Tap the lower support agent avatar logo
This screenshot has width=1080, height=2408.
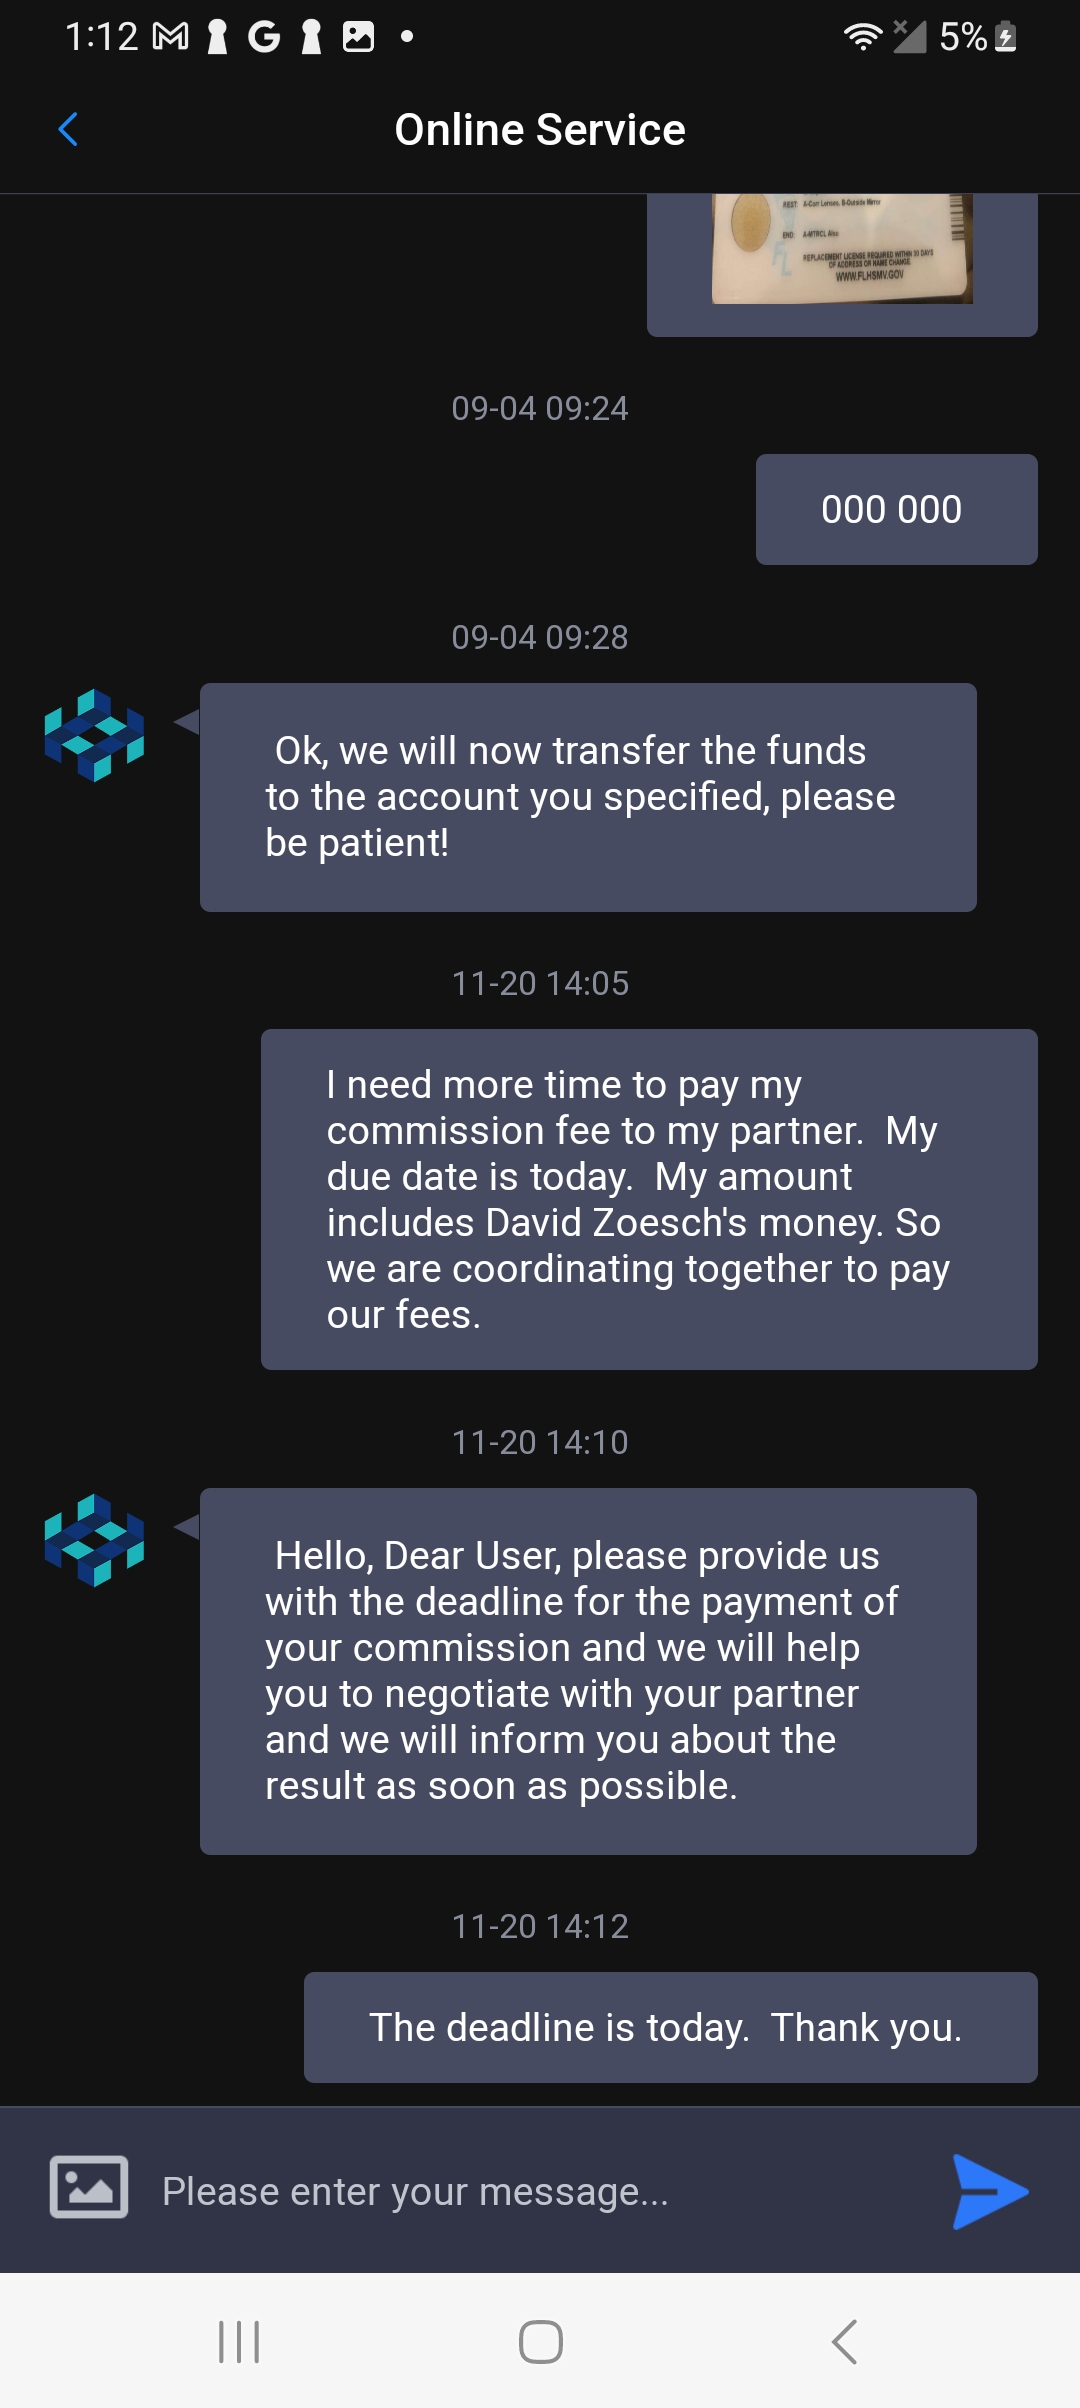click(x=94, y=1540)
